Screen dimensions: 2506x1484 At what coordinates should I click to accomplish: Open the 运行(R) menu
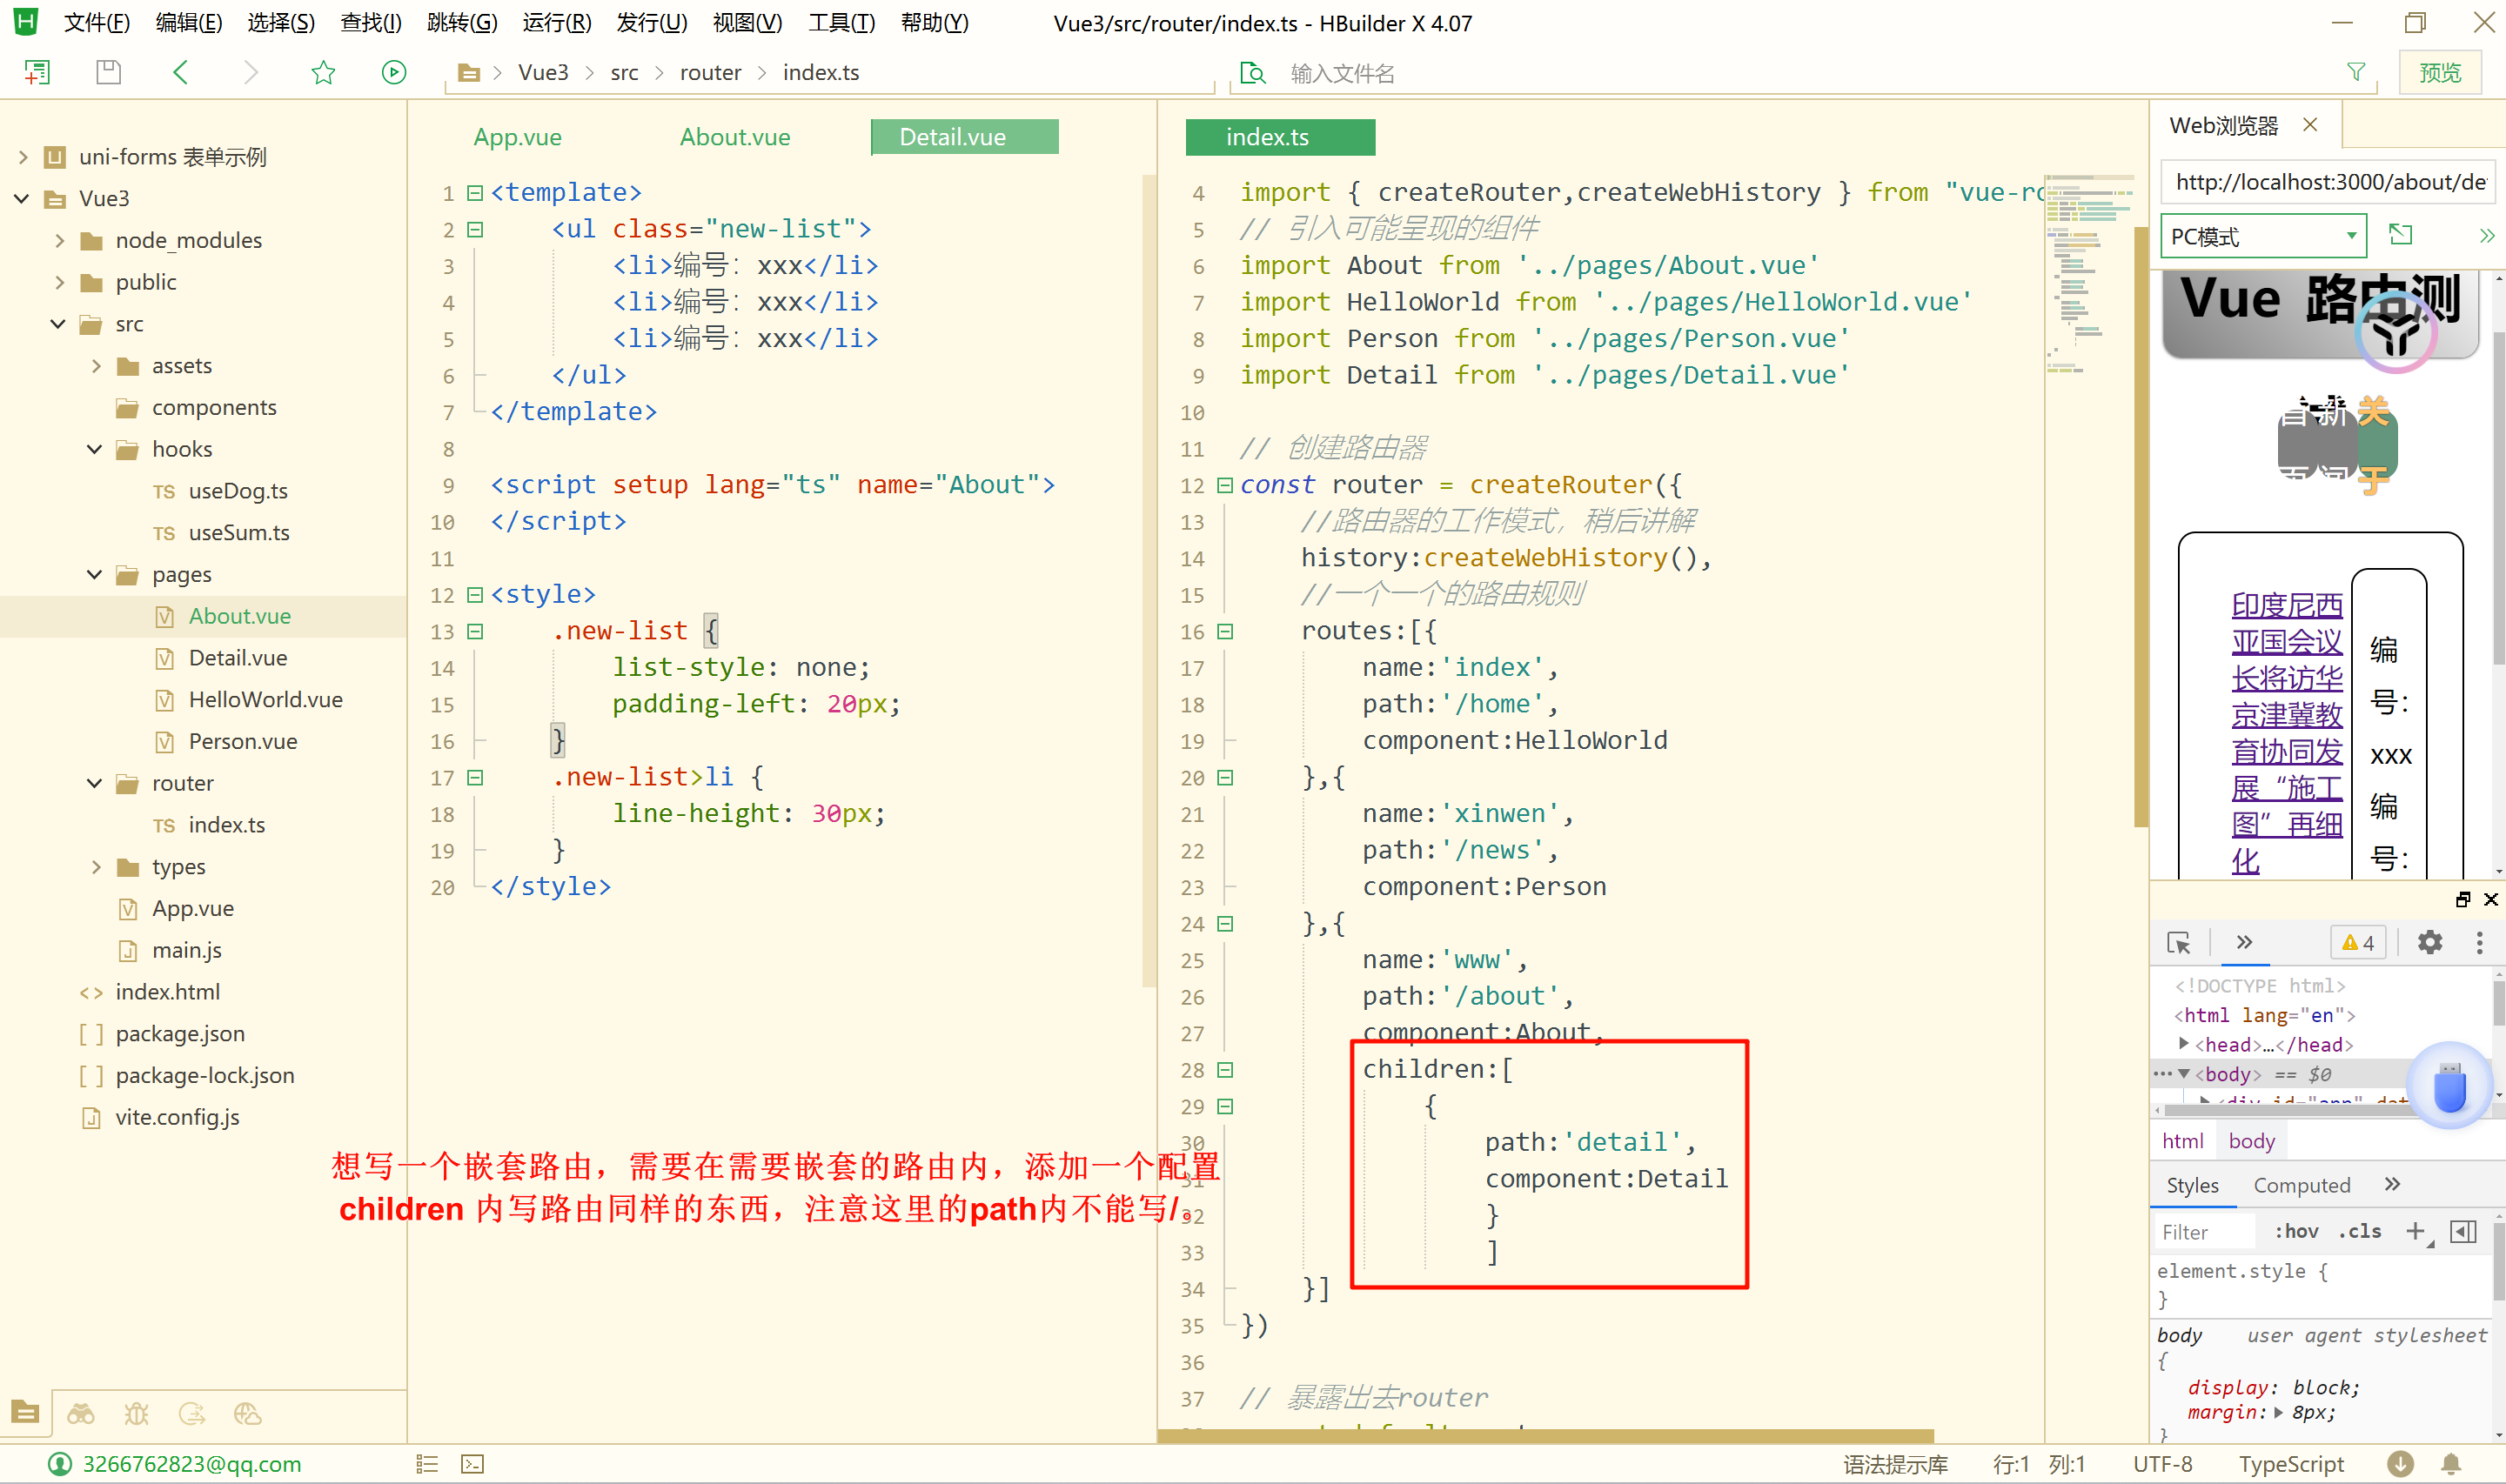tap(556, 23)
